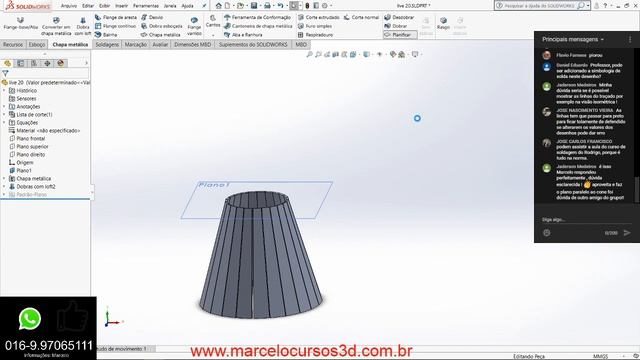This screenshot has height=360, width=640.
Task: Click the Save icon in the top toolbar
Action: coord(254,6)
